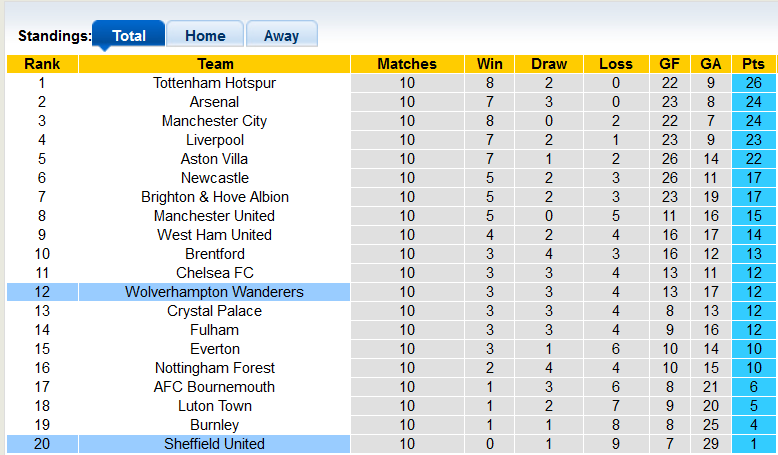Image resolution: width=778 pixels, height=455 pixels.
Task: Click the Wolverhampton Wanderers highlighted row
Action: tap(214, 292)
